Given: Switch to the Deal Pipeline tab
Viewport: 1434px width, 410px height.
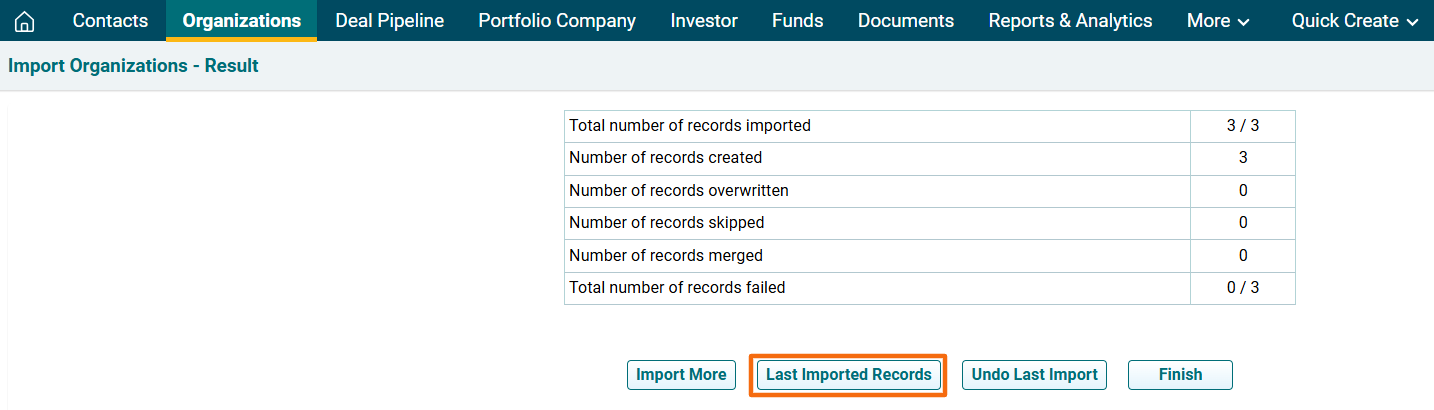Looking at the screenshot, I should tap(389, 21).
